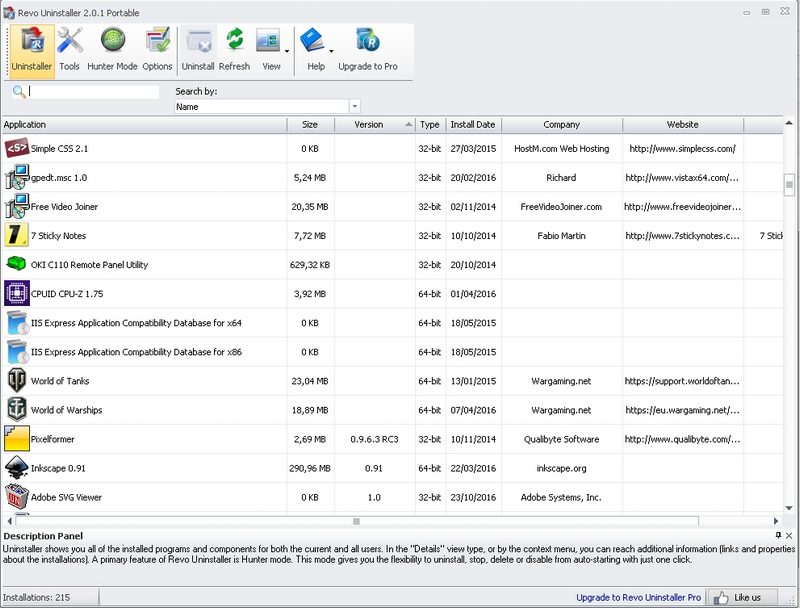This screenshot has height=608, width=800.
Task: Click the horizontal scrollbar right arrow
Action: pyautogui.click(x=776, y=521)
